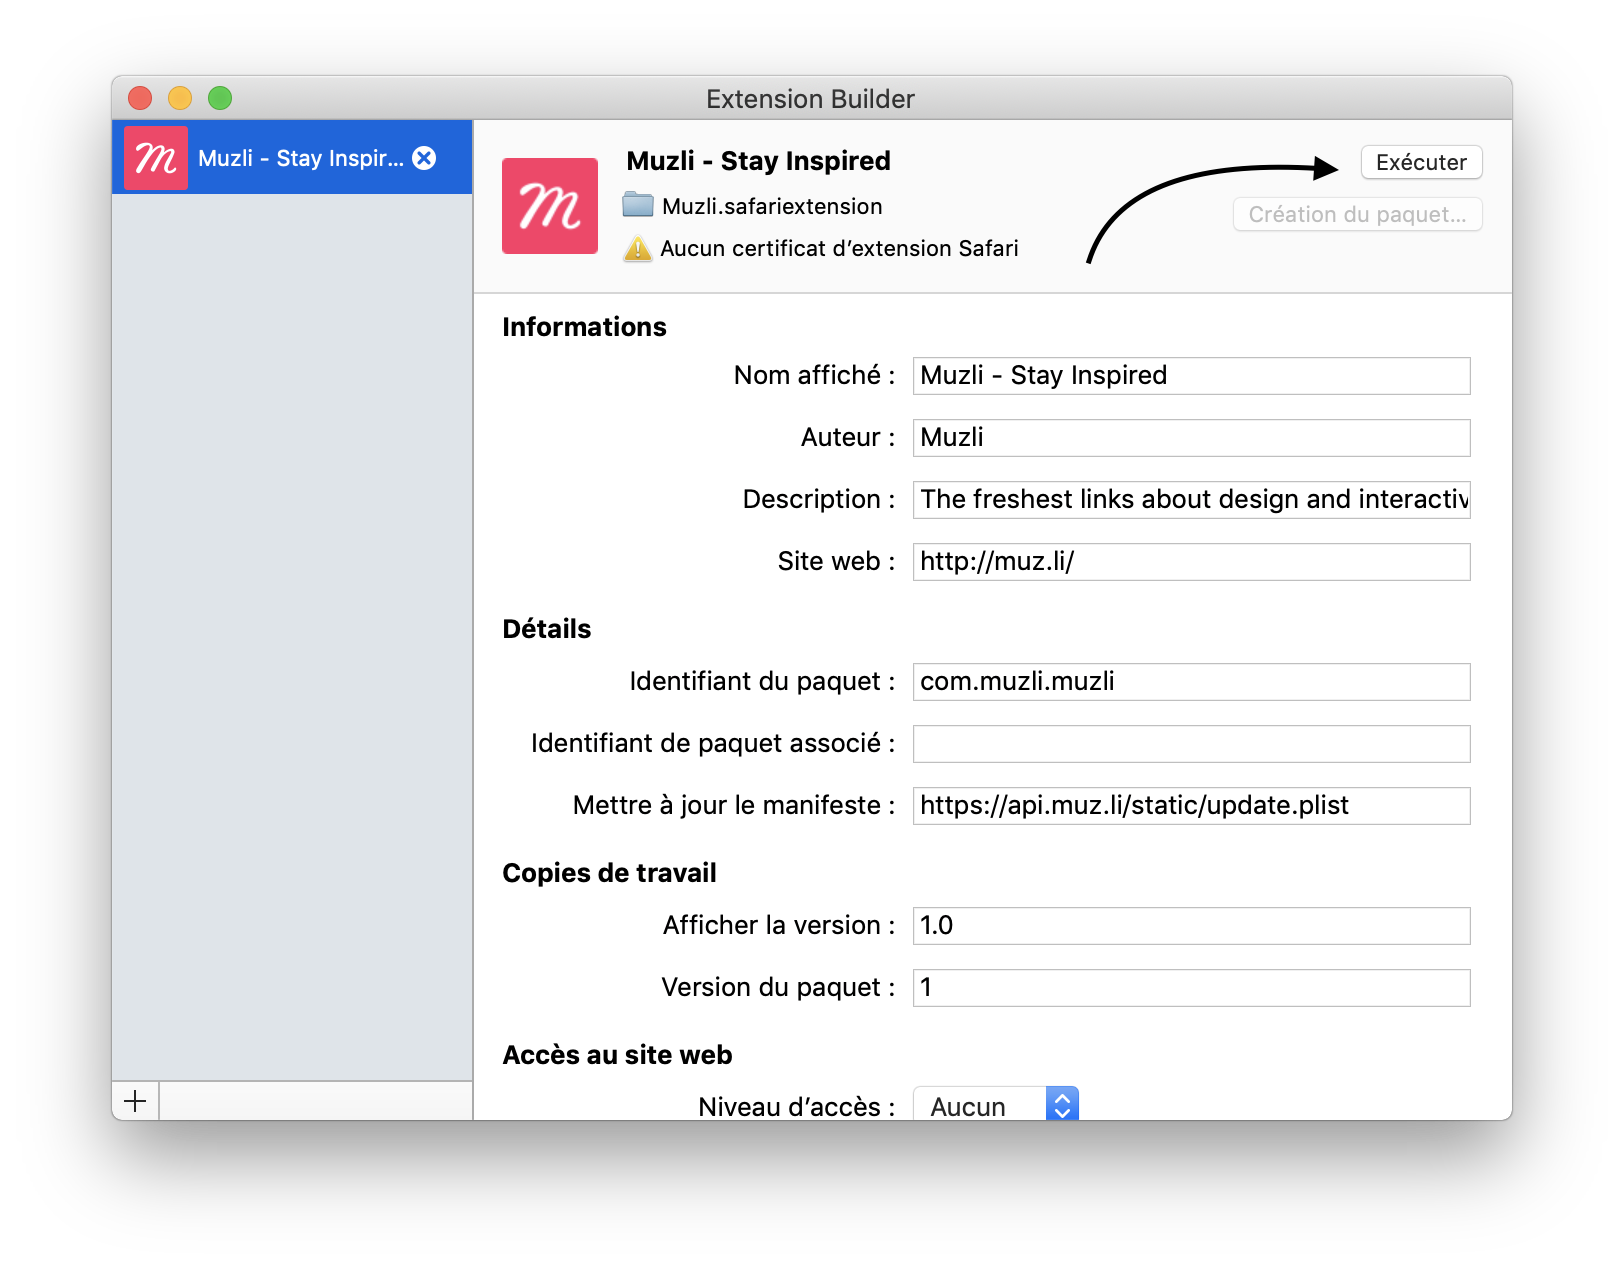
Task: Click the Création du paquet button
Action: [x=1357, y=214]
